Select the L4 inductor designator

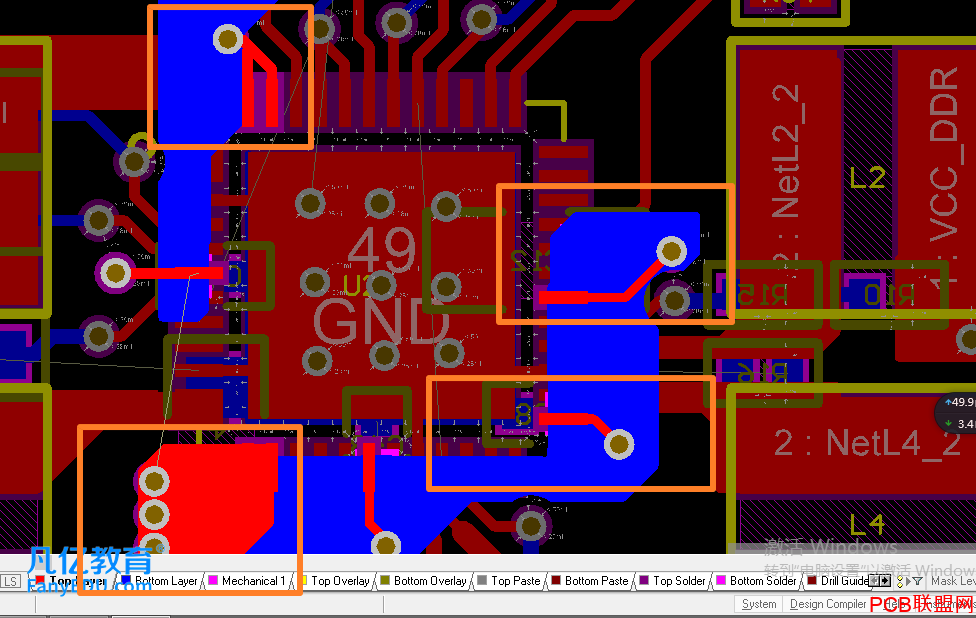click(867, 525)
